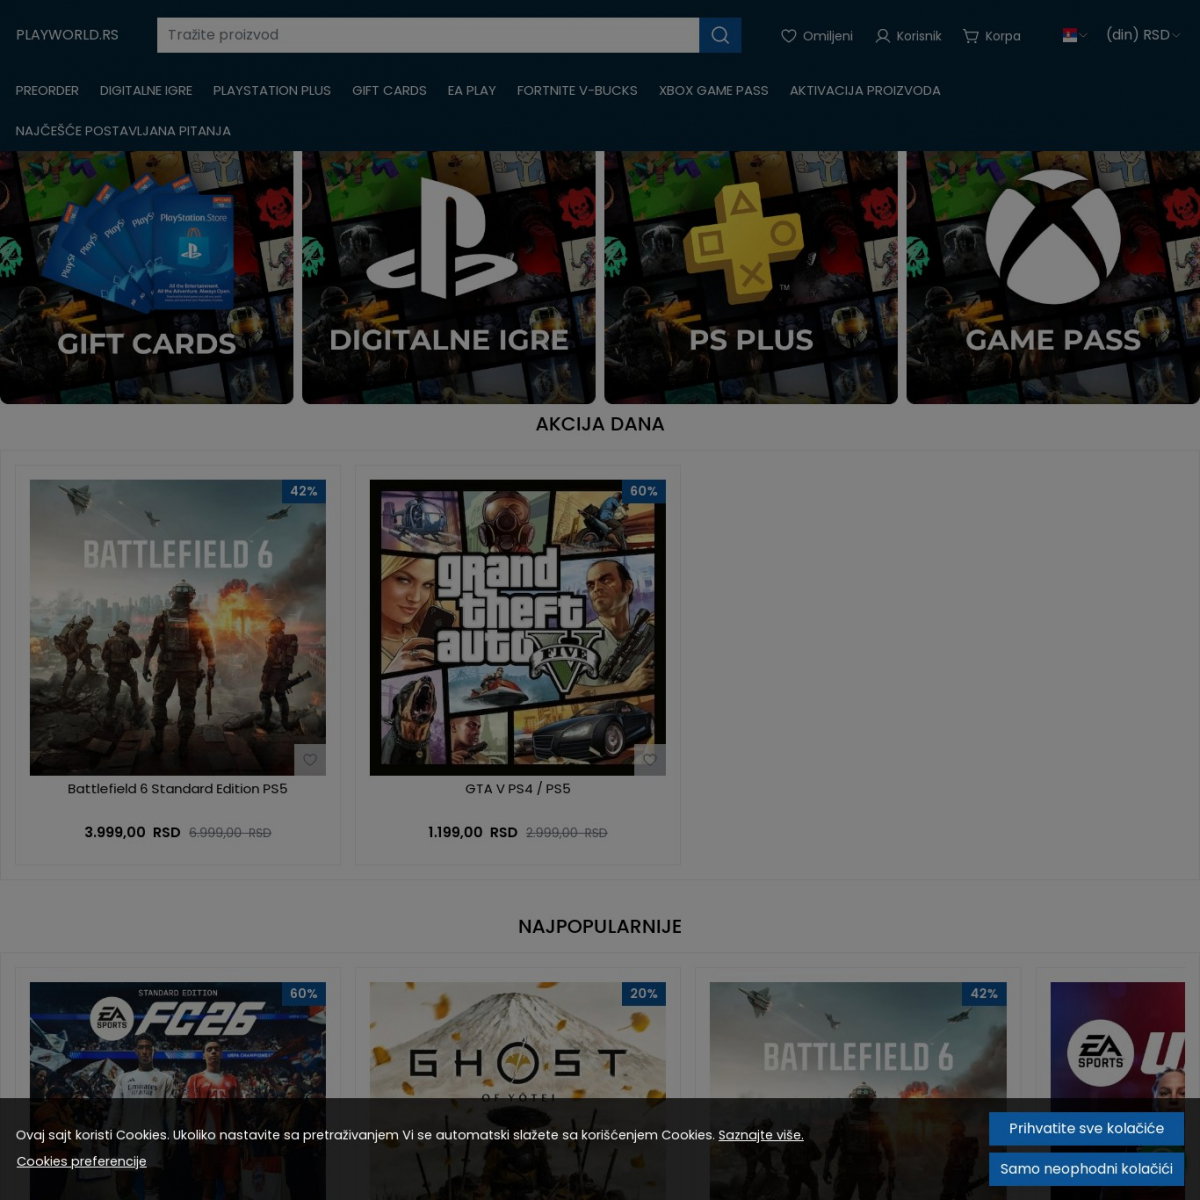Add Battlefield 6 Standard Edition to favorites
Image resolution: width=1200 pixels, height=1200 pixels.
pyautogui.click(x=310, y=760)
